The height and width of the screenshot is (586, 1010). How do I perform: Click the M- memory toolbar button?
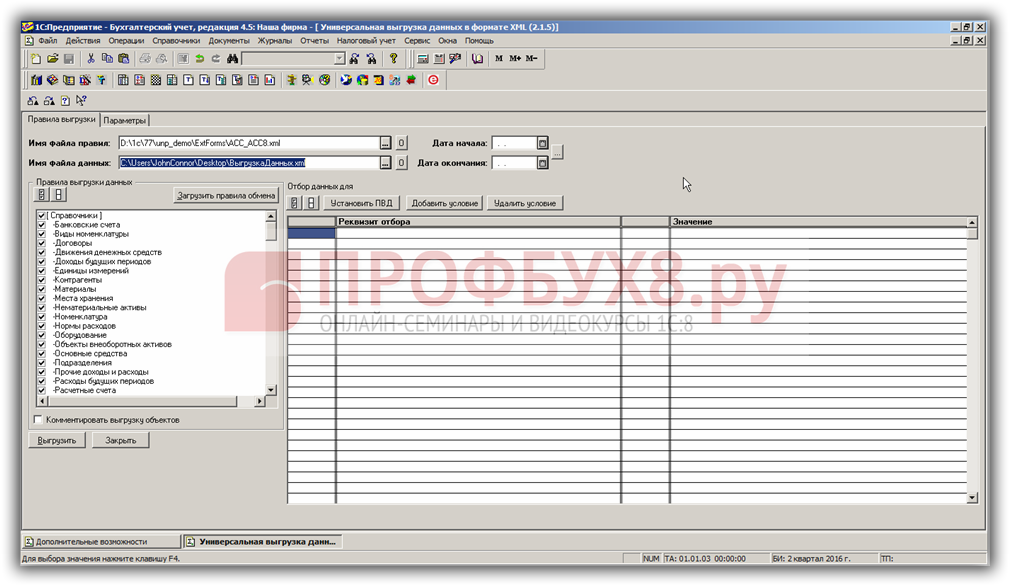[x=531, y=59]
